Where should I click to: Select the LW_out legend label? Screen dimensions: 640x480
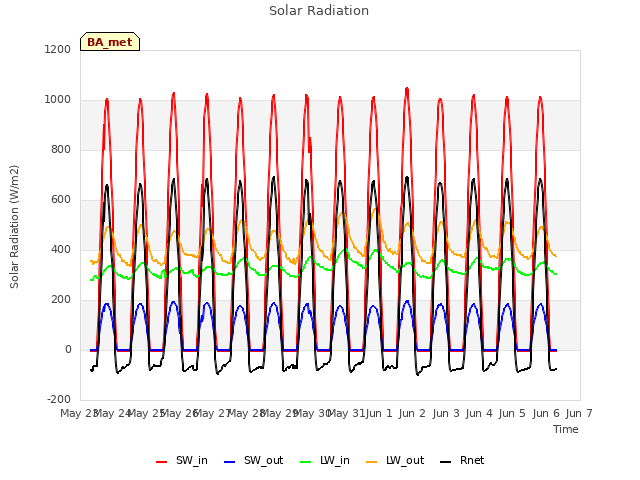point(405,460)
